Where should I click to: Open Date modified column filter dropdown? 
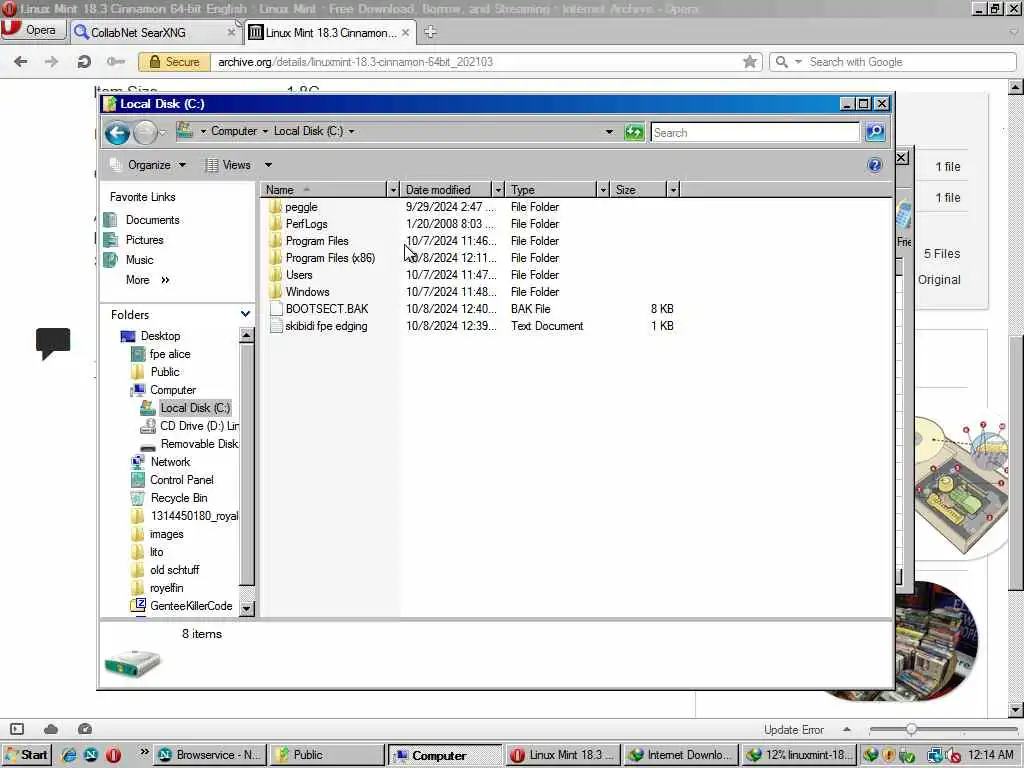click(498, 190)
